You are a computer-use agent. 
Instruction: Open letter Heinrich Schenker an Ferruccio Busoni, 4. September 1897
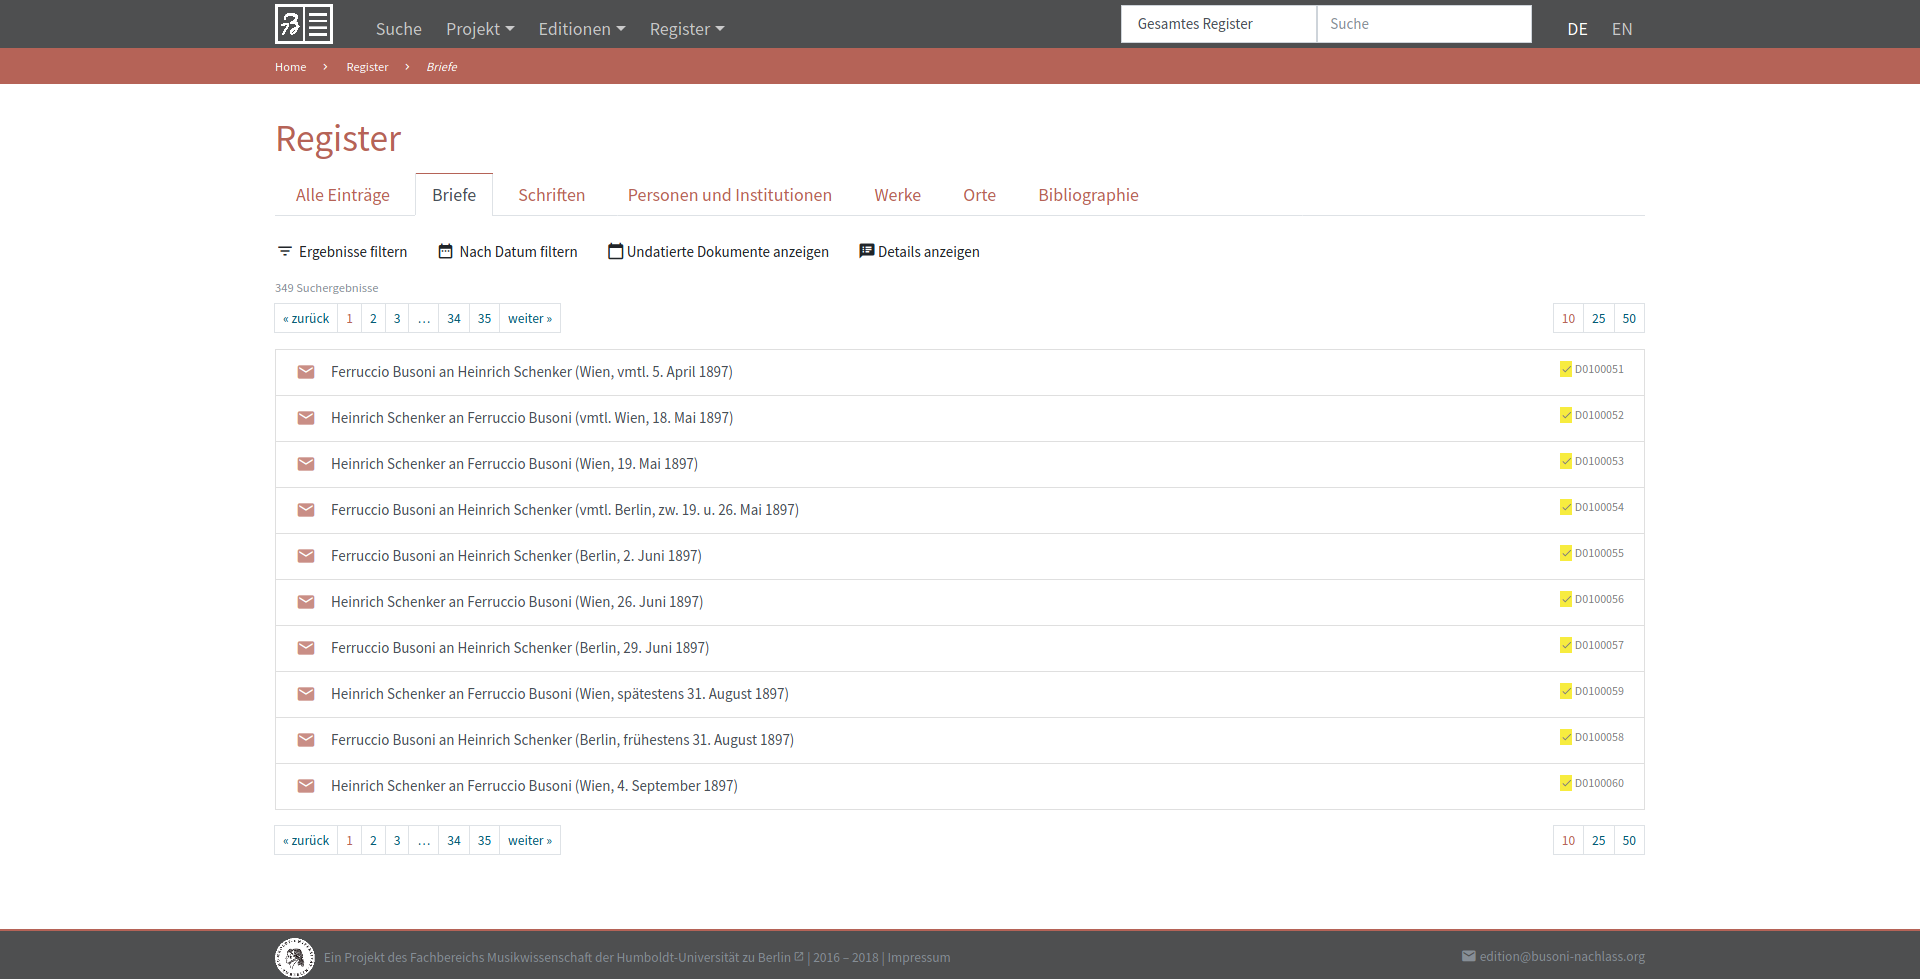click(x=534, y=786)
